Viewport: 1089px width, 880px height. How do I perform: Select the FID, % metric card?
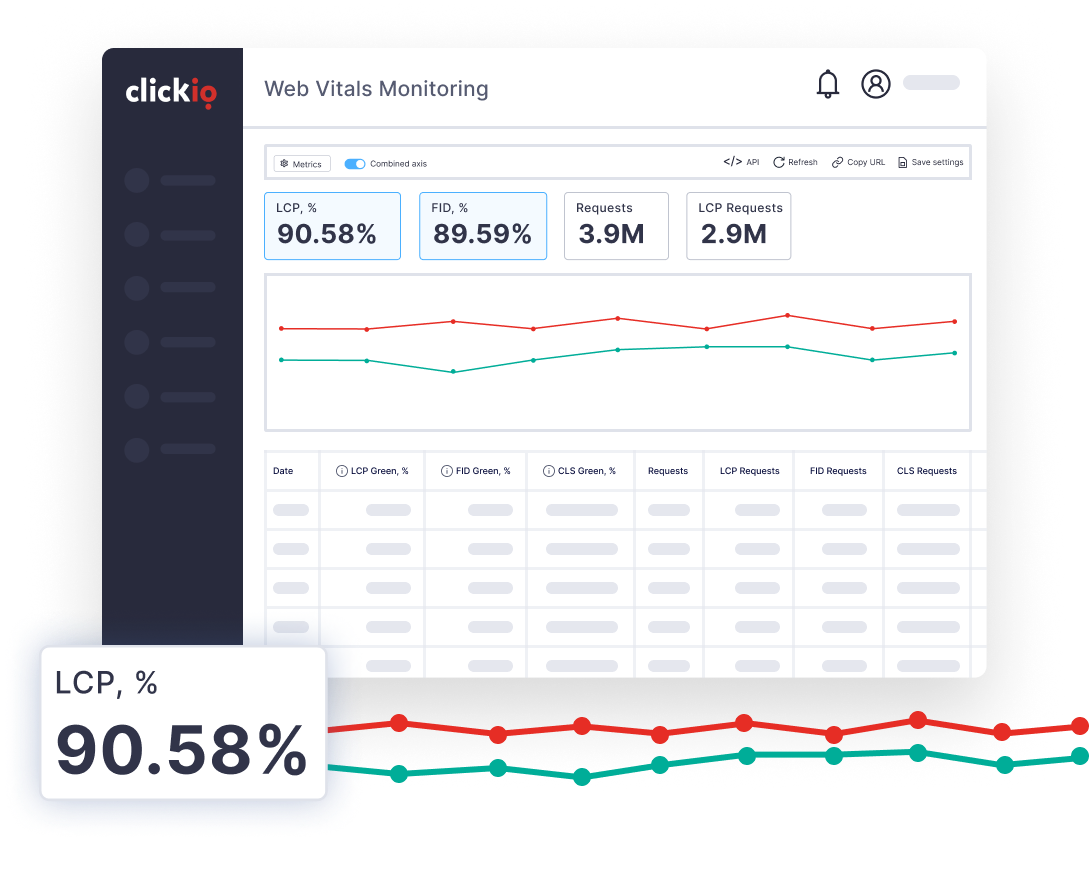[x=483, y=226]
